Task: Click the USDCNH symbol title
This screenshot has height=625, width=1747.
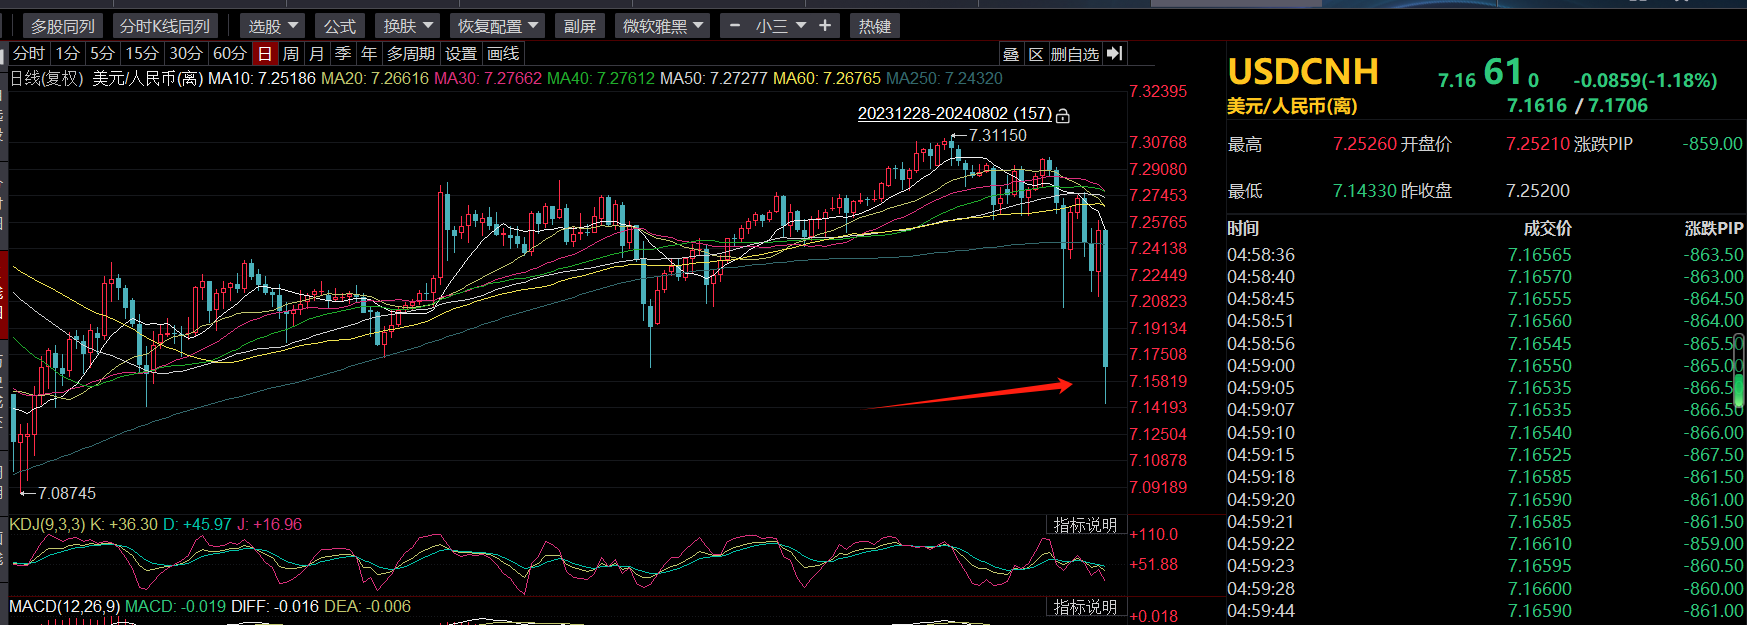Action: [1303, 71]
